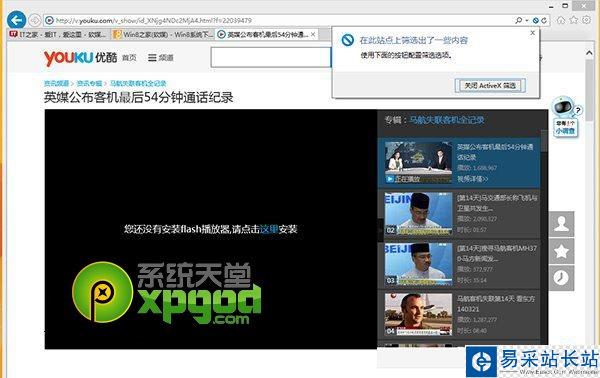Click the browser back arrow button
The width and height of the screenshot is (600, 378).
point(16,20)
